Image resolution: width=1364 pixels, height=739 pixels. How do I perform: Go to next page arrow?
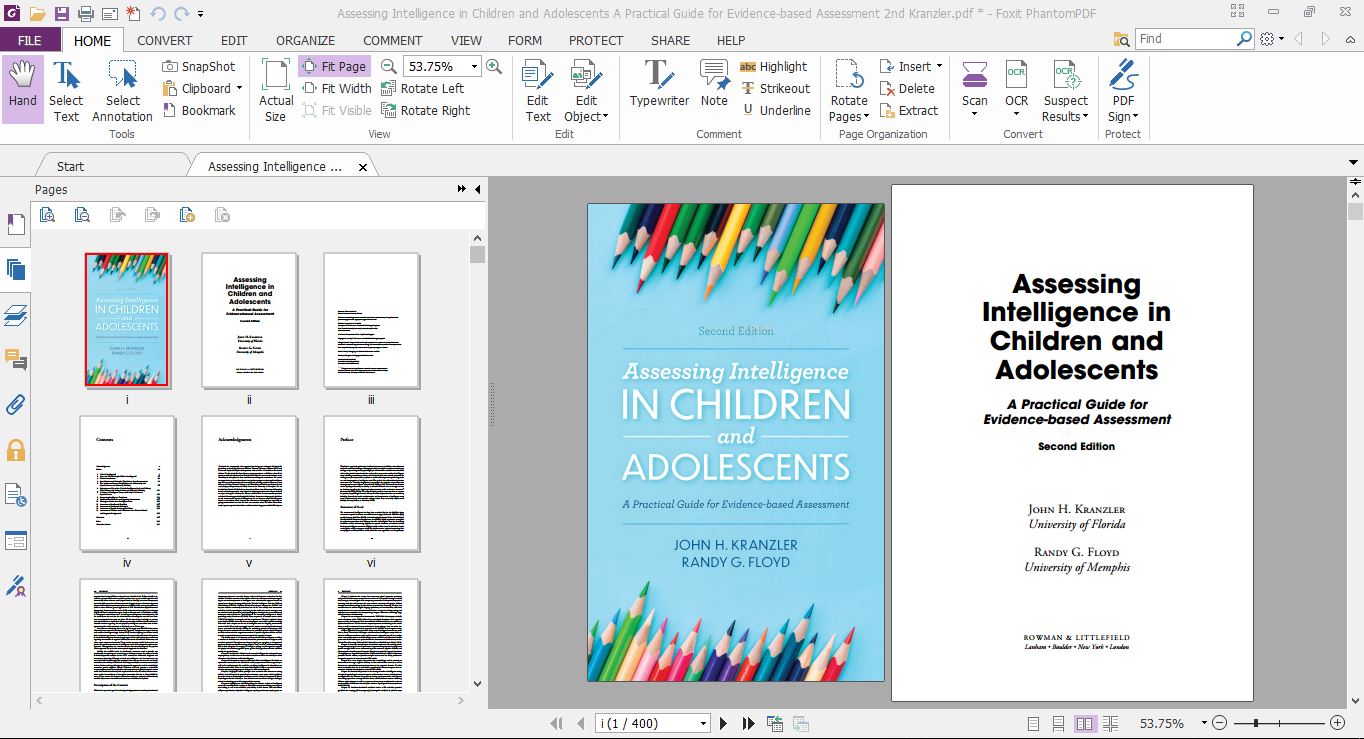coord(723,723)
